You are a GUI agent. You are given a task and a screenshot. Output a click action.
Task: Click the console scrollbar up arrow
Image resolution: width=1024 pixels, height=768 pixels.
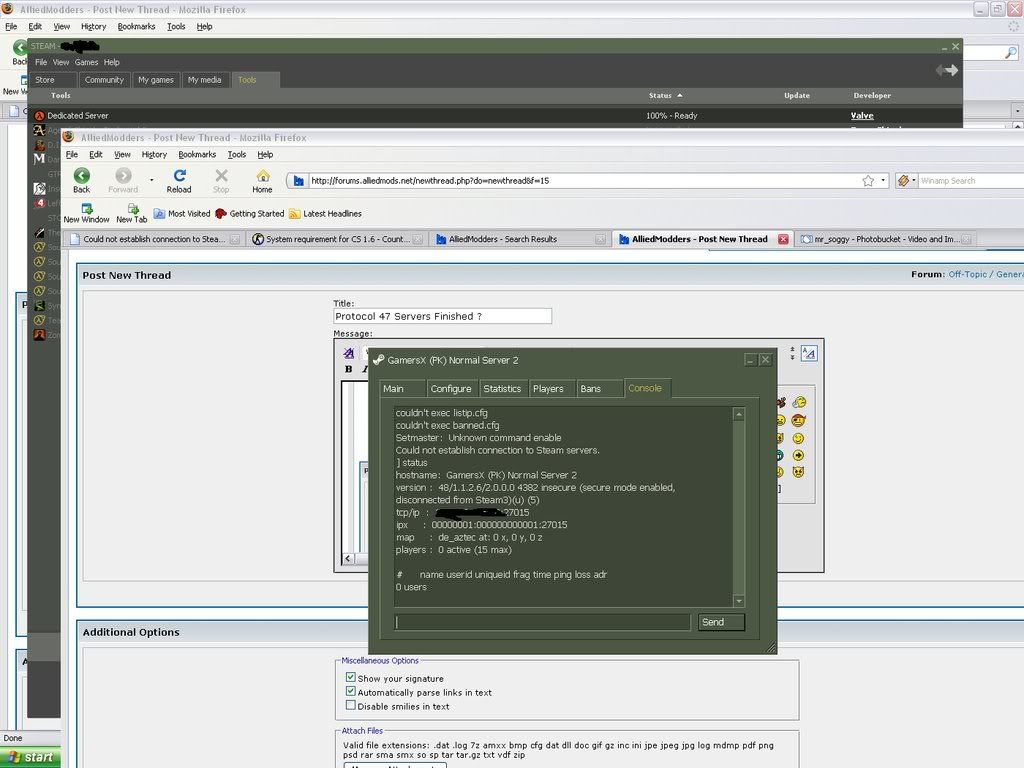pos(739,414)
